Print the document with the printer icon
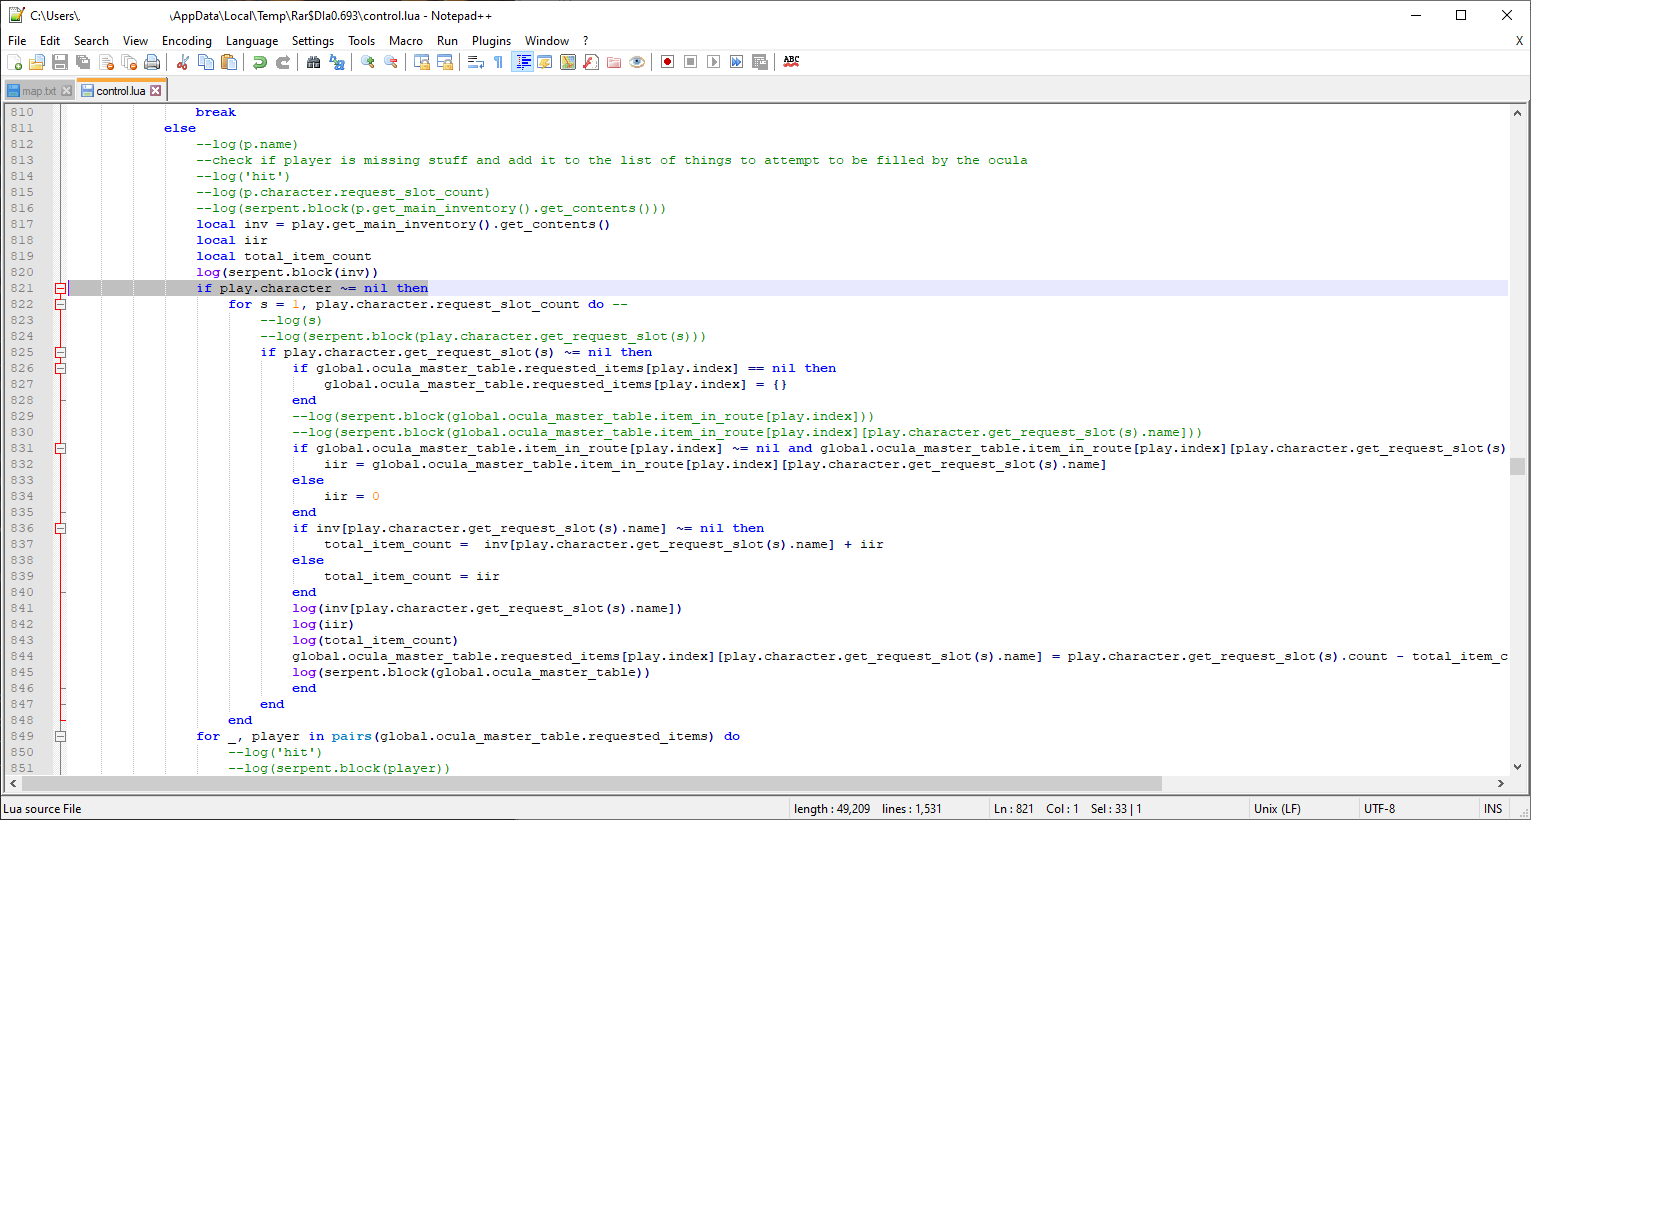Image resolution: width=1679 pixels, height=1210 pixels. tap(152, 62)
